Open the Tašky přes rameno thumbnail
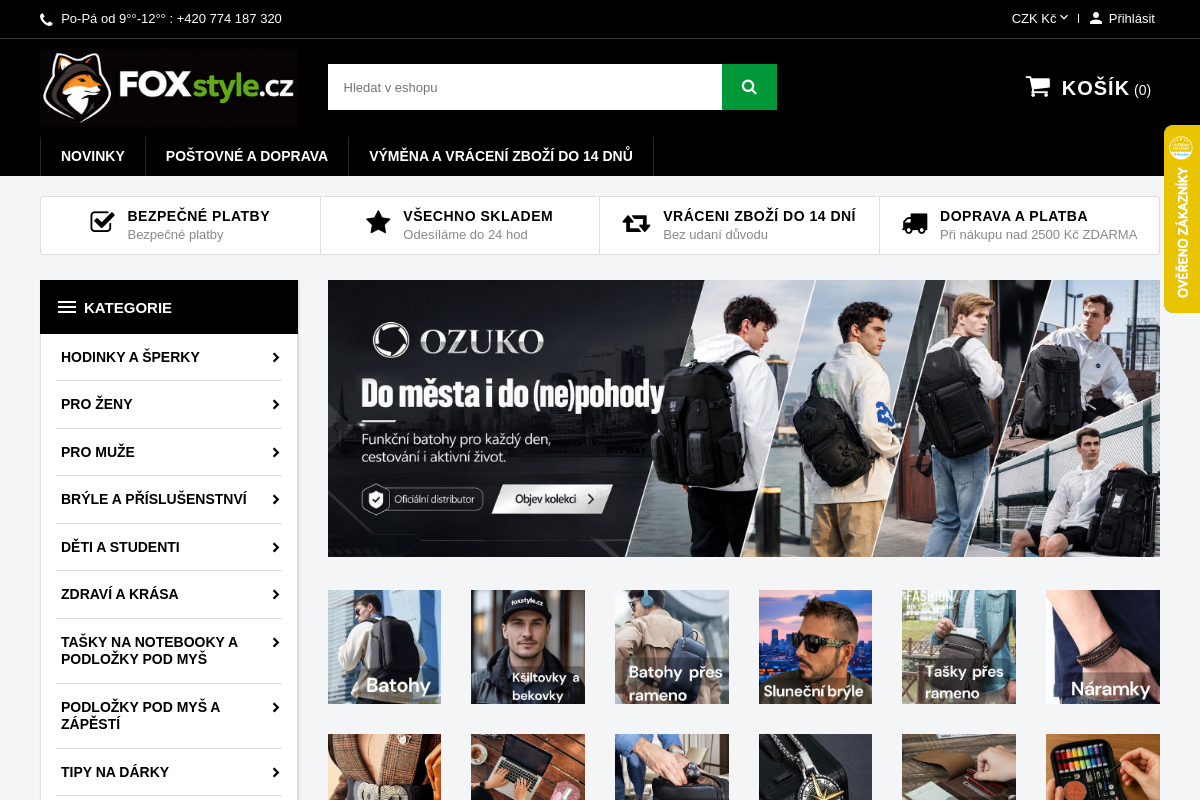This screenshot has width=1200, height=800. pos(959,647)
